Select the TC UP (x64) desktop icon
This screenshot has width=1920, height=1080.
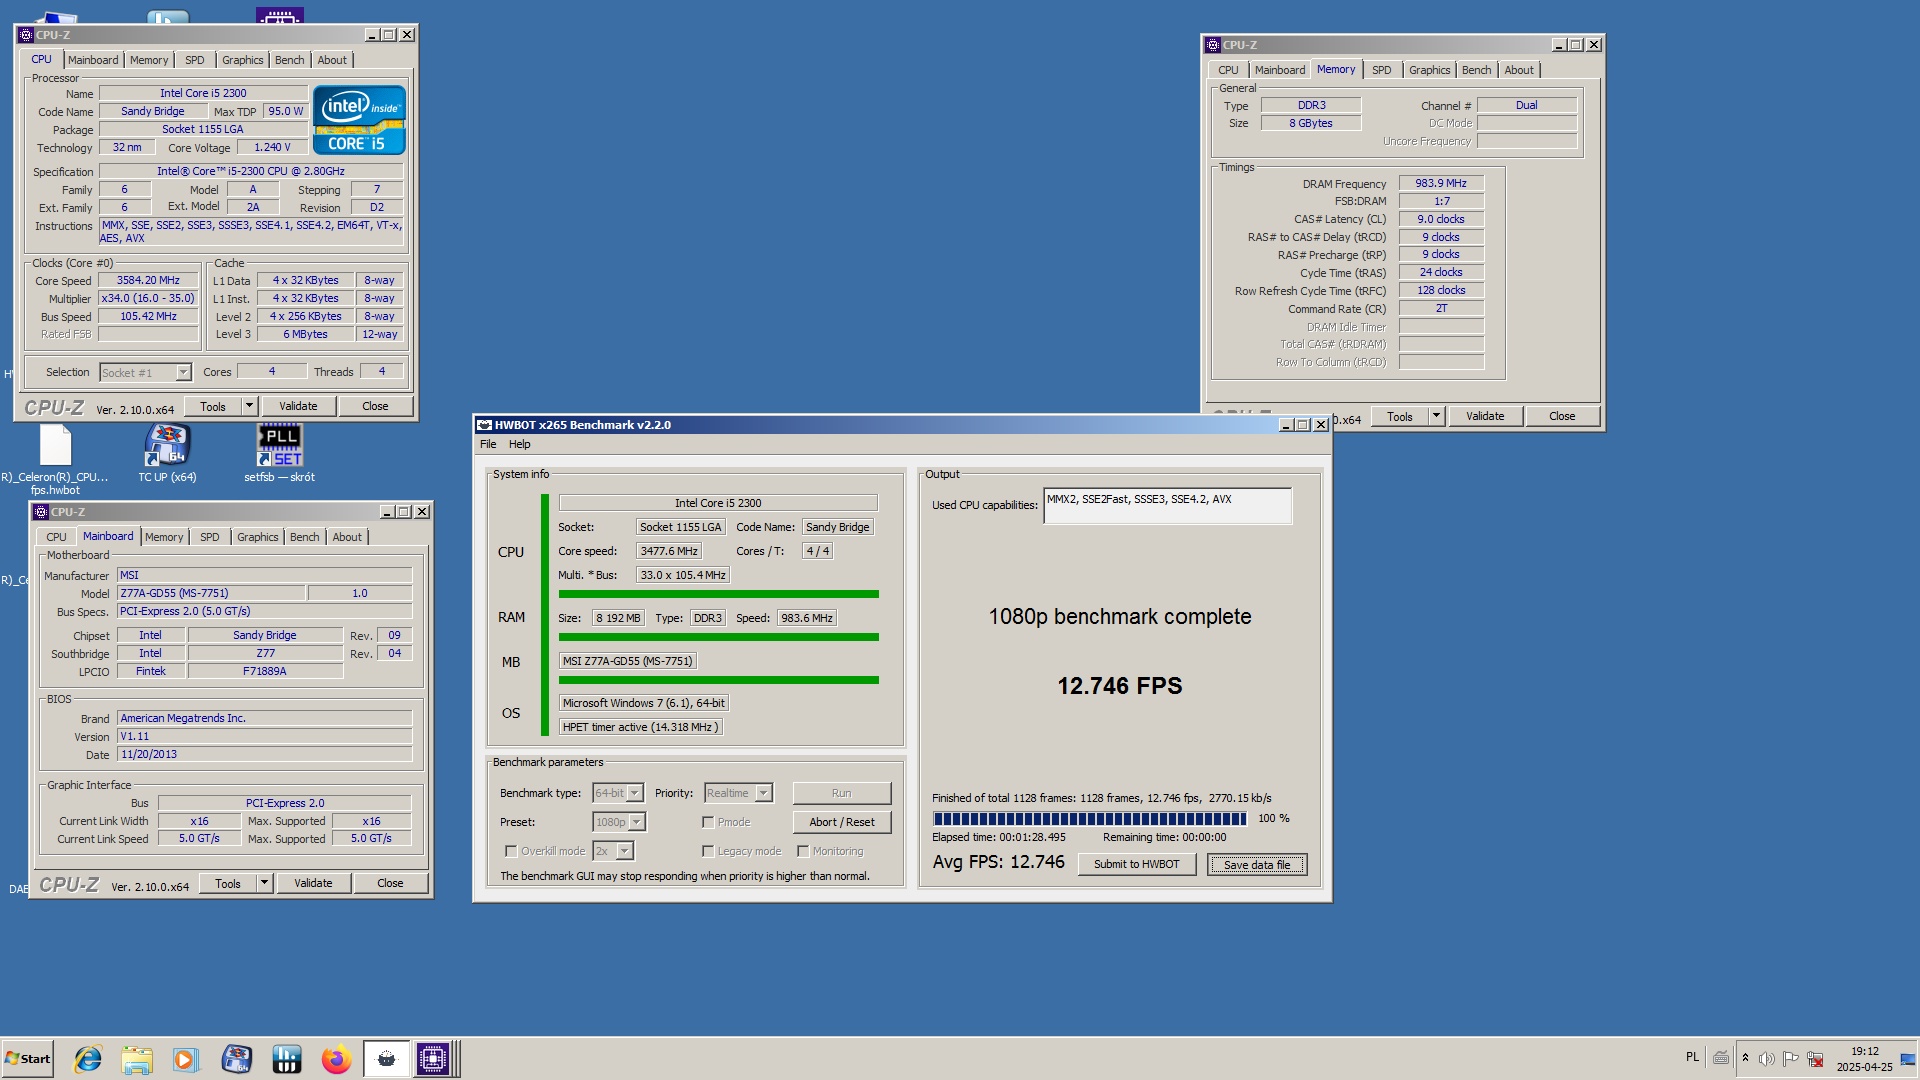(167, 453)
